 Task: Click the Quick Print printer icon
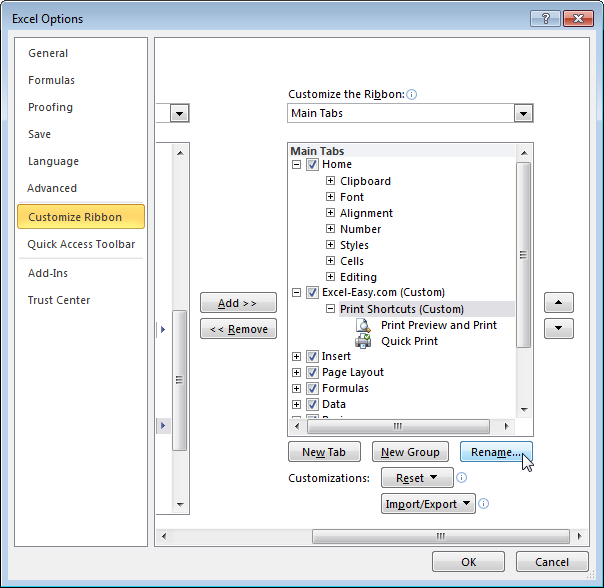363,341
